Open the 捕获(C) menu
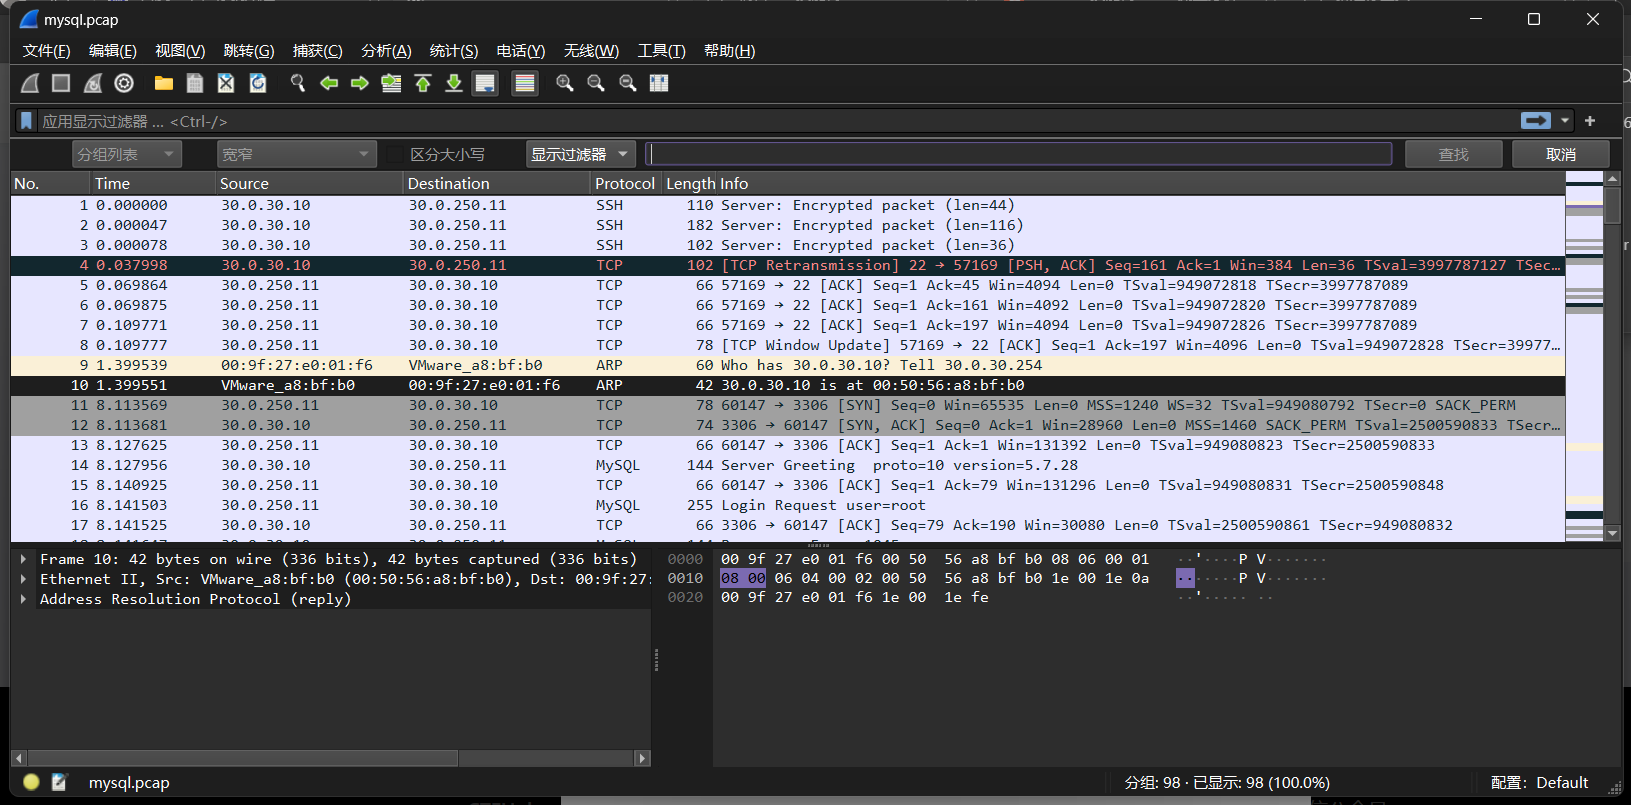The width and height of the screenshot is (1631, 805). (x=317, y=51)
